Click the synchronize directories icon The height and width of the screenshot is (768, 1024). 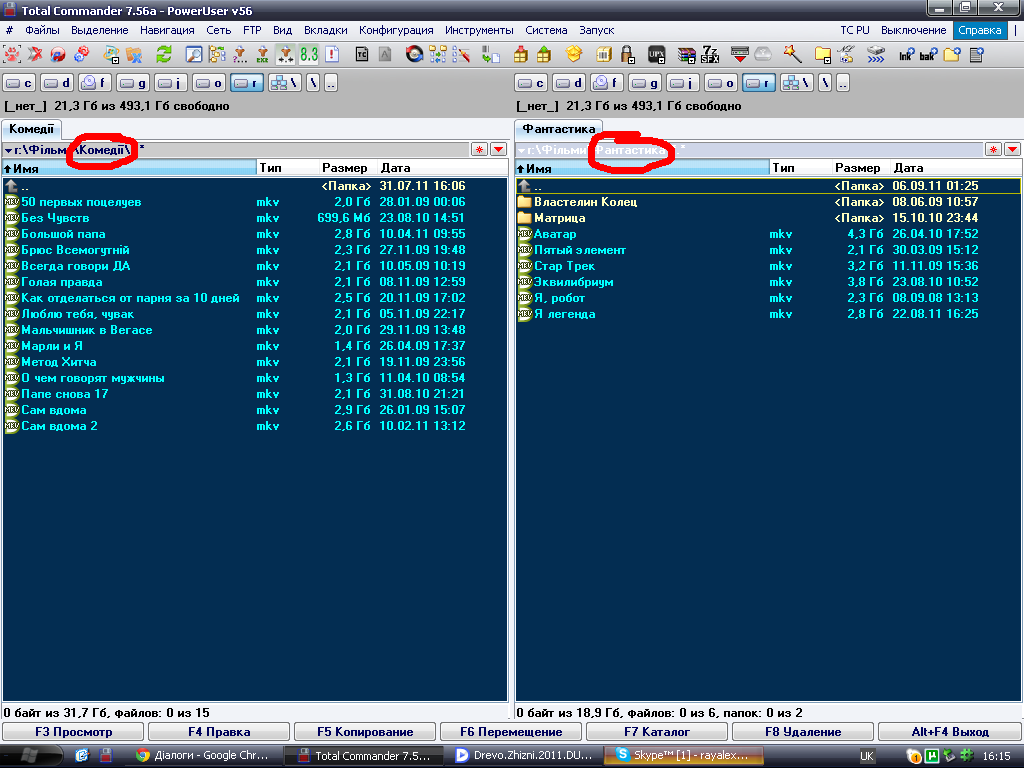pyautogui.click(x=438, y=54)
